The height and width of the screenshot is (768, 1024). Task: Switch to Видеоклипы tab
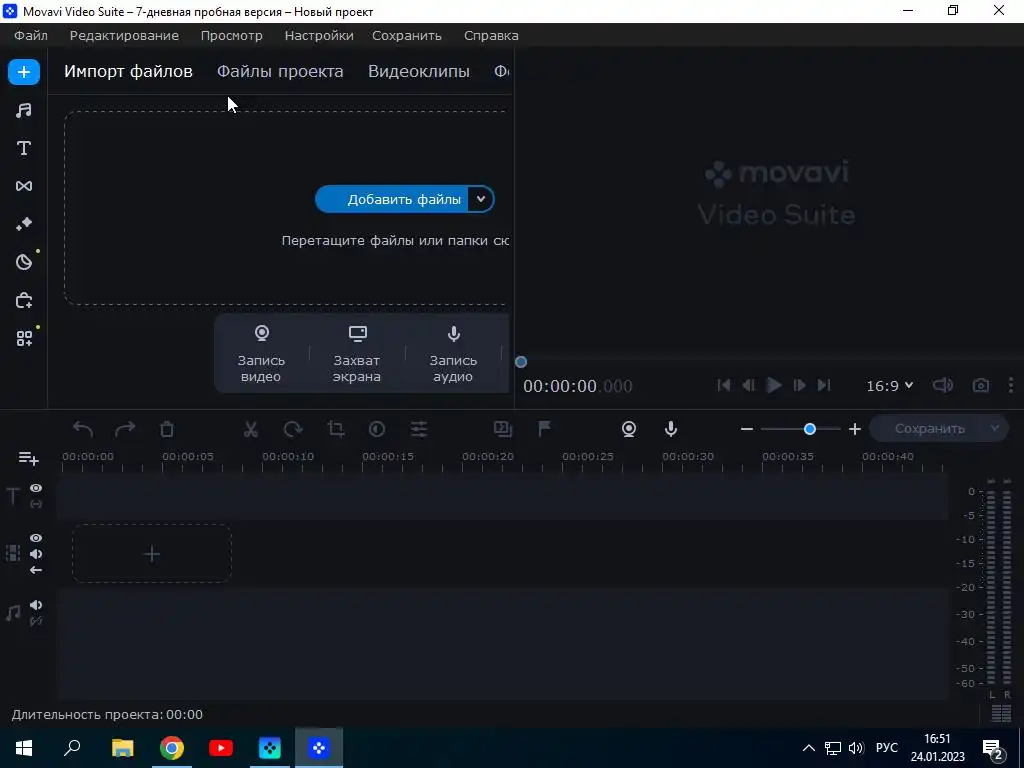(x=419, y=71)
